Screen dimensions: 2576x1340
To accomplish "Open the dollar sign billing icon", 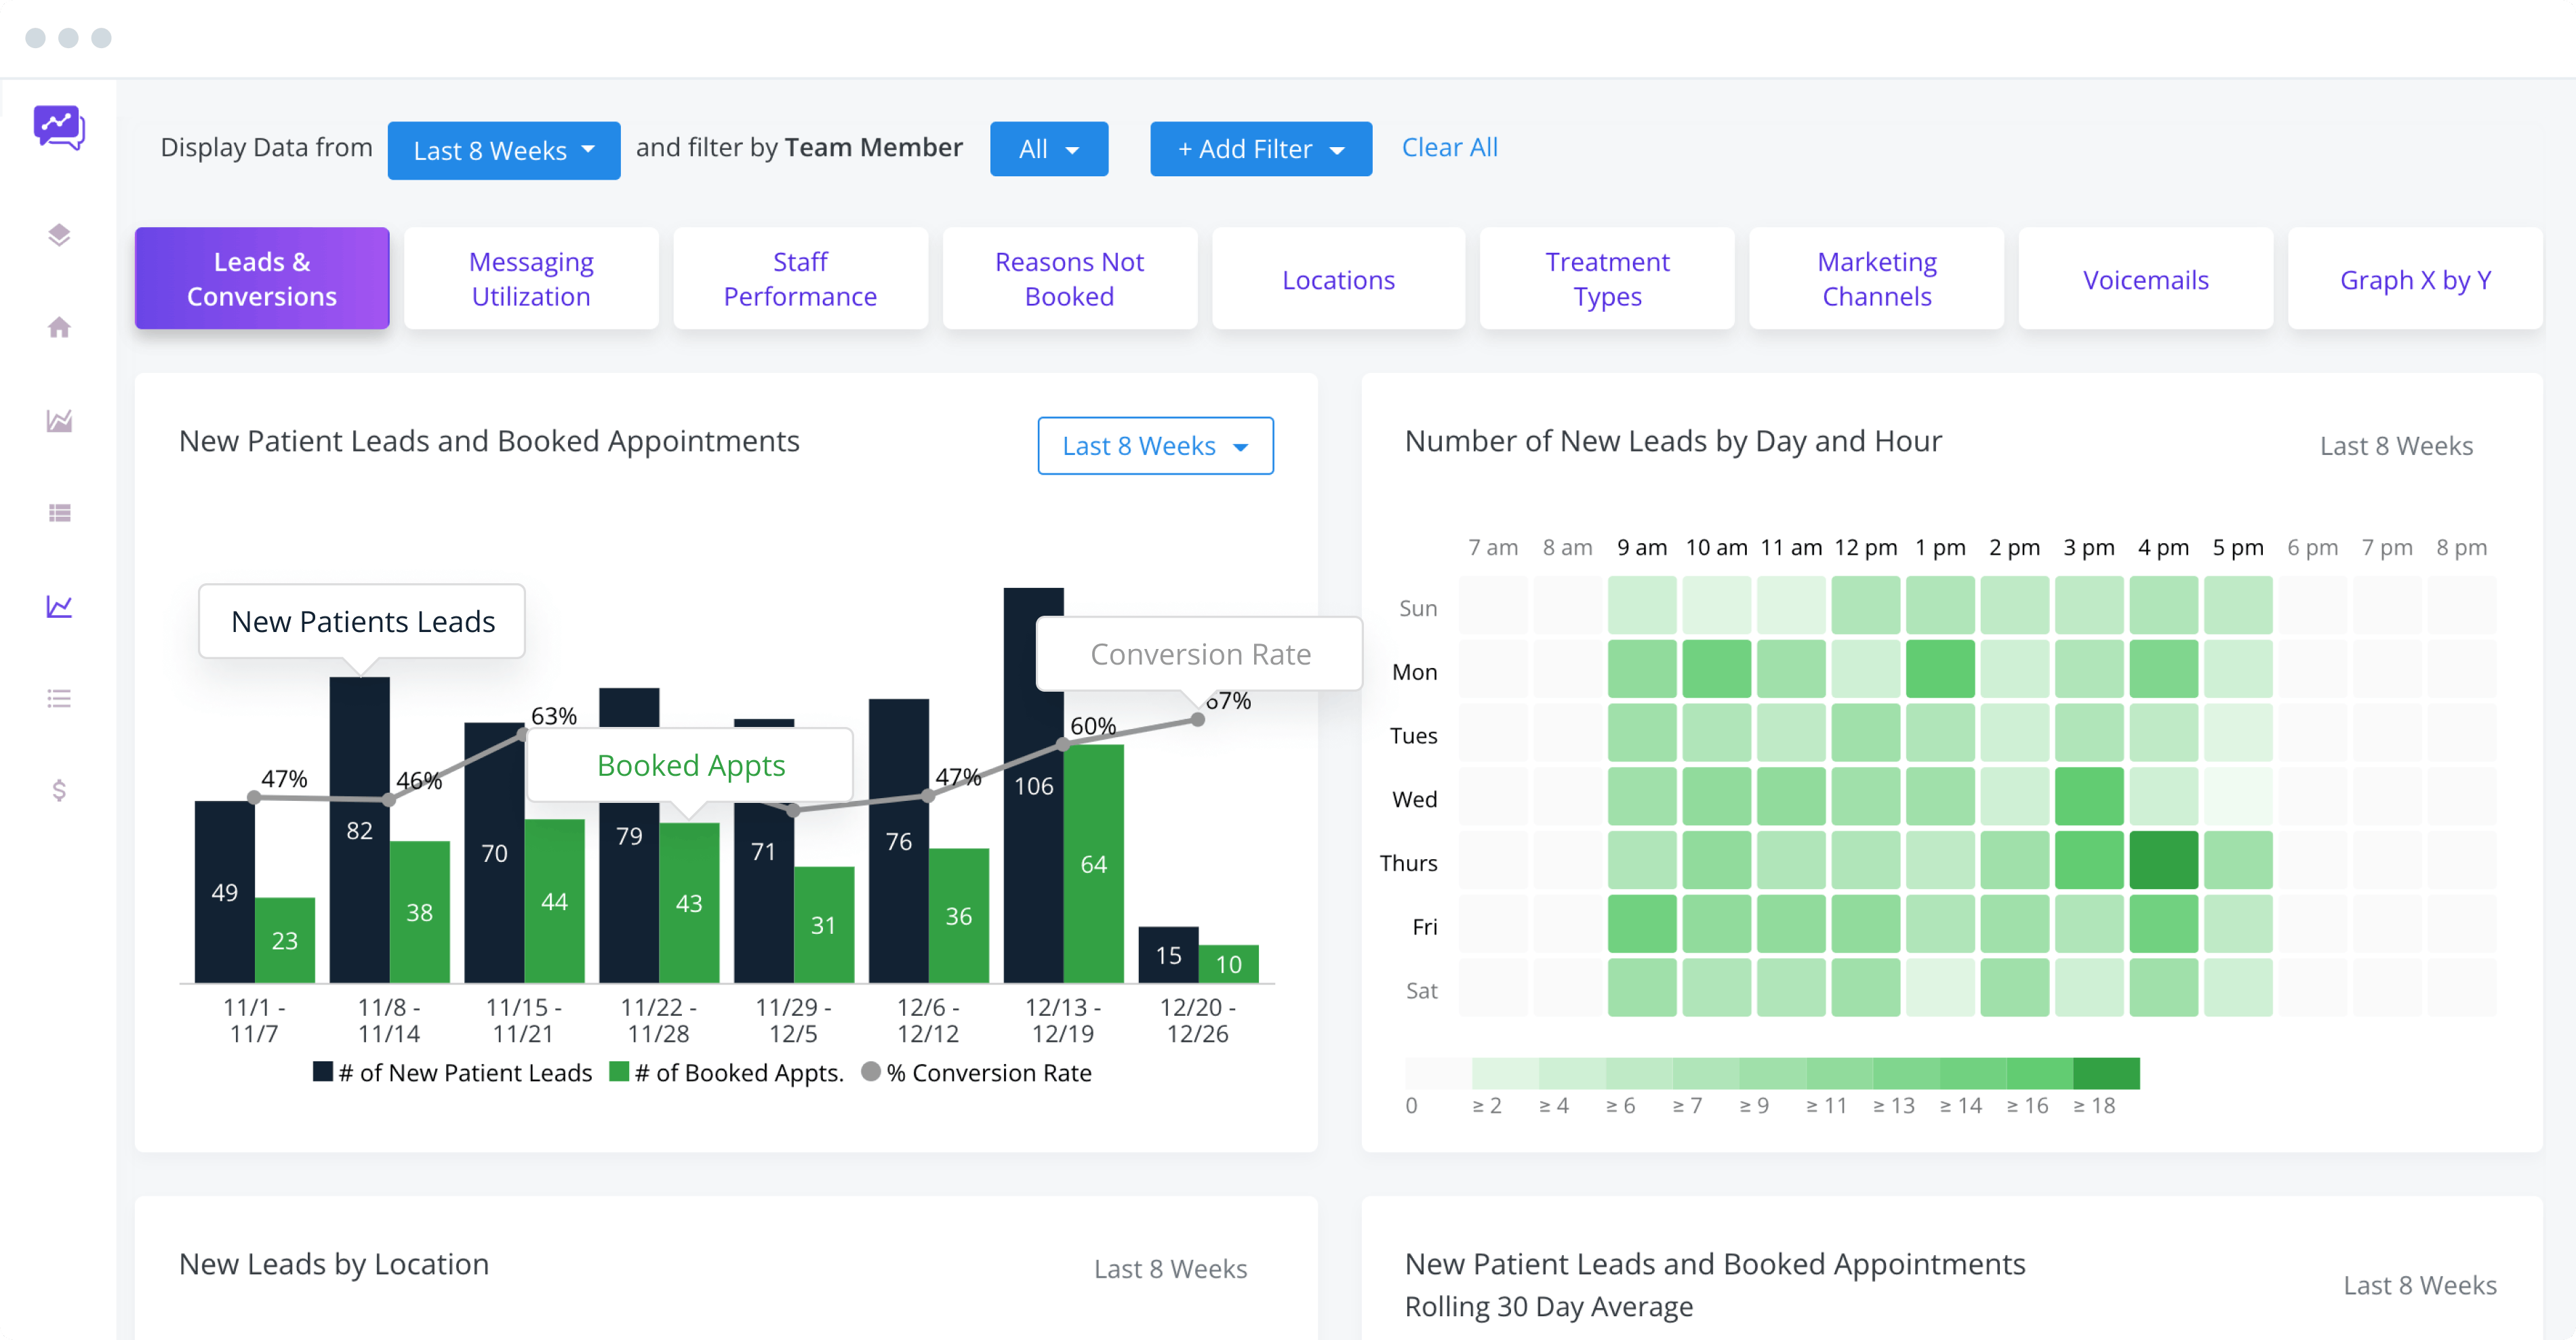I will coord(59,791).
